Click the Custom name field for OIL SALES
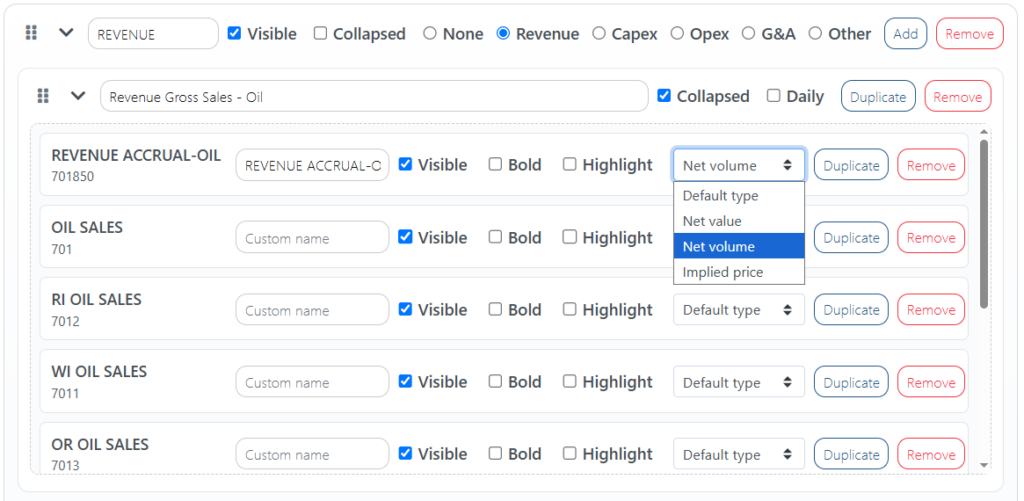The image size is (1024, 501). pos(312,238)
